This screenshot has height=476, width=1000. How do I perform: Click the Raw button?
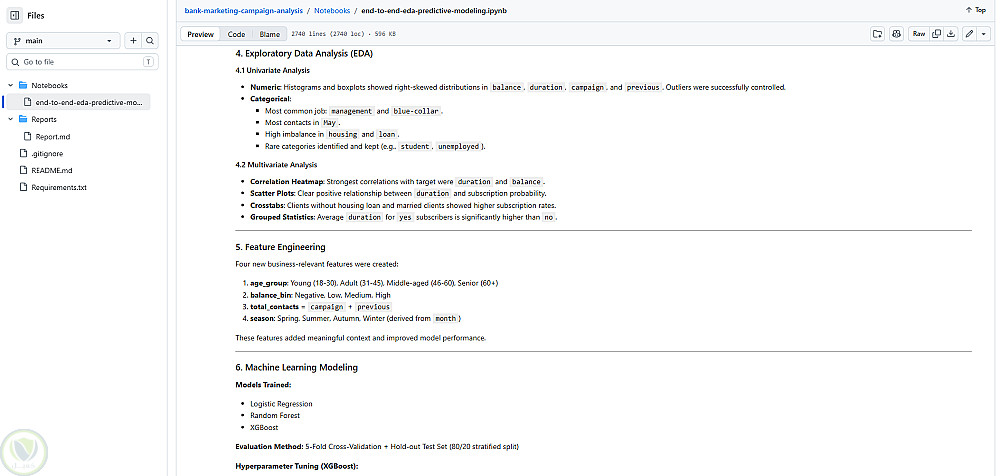[x=918, y=34]
